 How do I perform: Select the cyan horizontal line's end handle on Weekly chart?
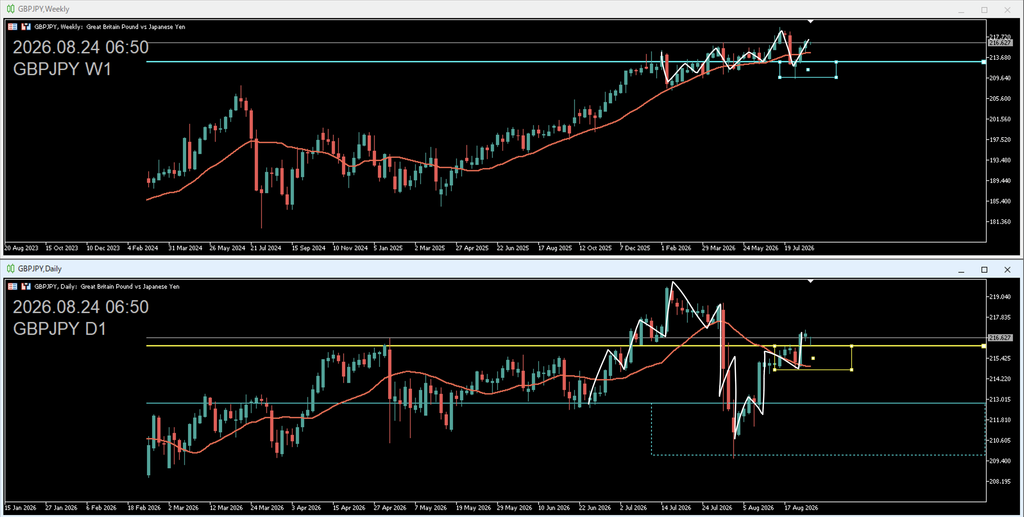tap(984, 62)
